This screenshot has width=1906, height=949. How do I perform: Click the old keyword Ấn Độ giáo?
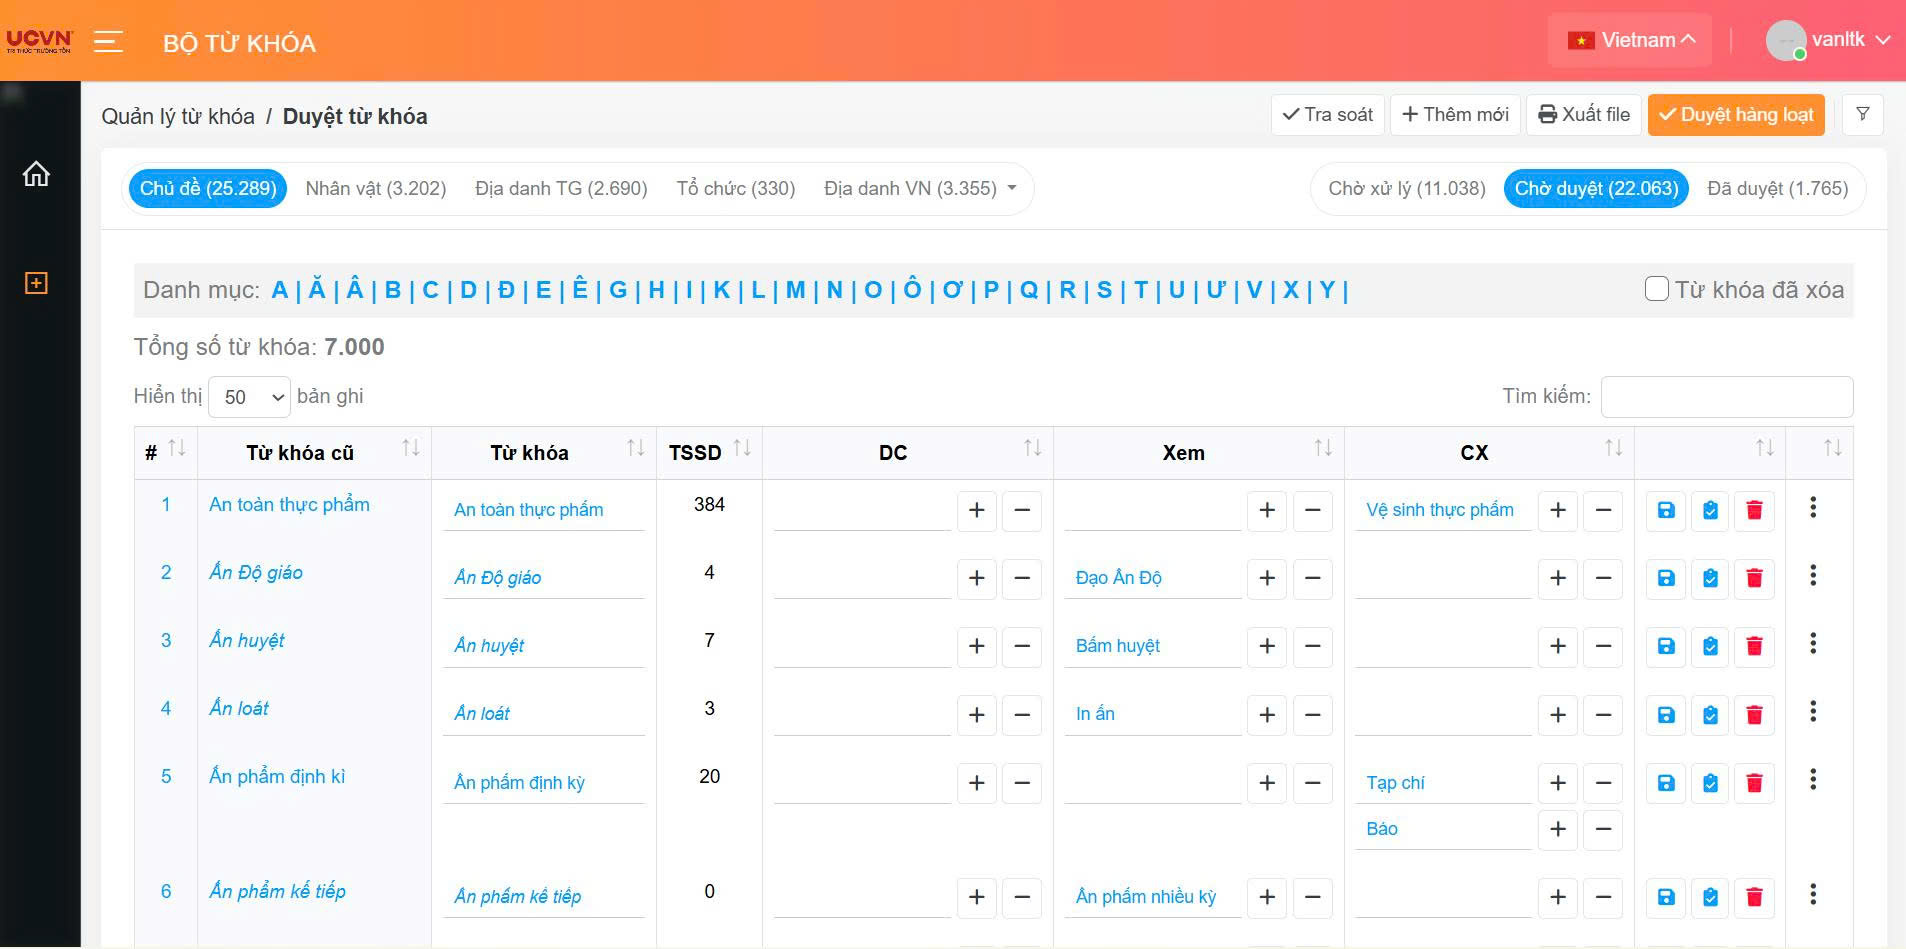256,572
